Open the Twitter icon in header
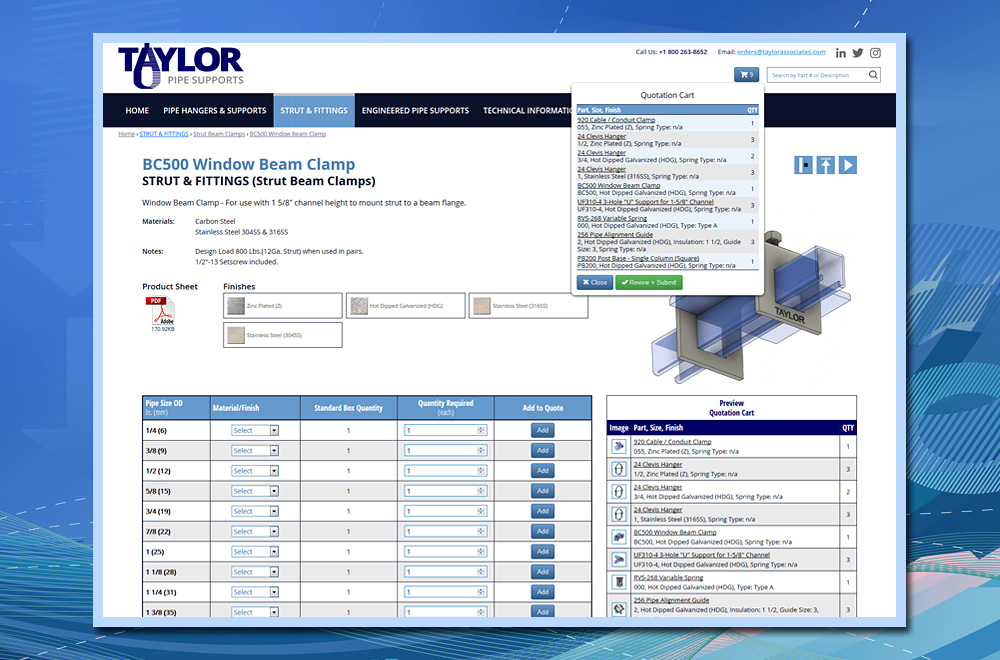This screenshot has width=1000, height=660. (858, 53)
